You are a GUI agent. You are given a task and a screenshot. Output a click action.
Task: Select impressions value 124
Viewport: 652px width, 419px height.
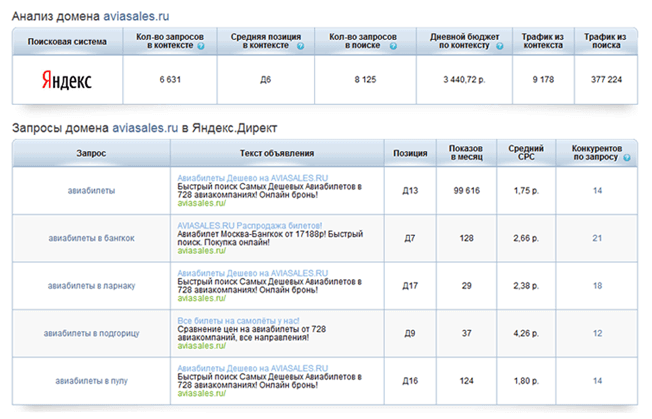467,381
